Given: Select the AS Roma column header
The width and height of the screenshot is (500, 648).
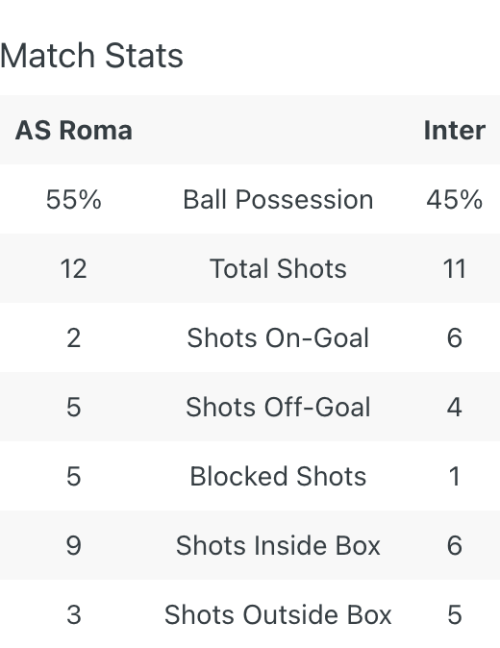Looking at the screenshot, I should pyautogui.click(x=74, y=130).
